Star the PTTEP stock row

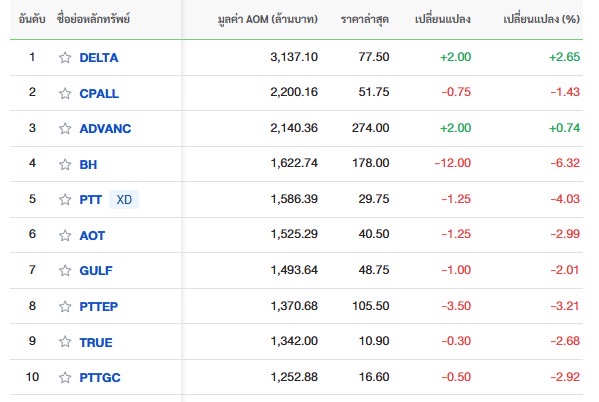tap(65, 306)
